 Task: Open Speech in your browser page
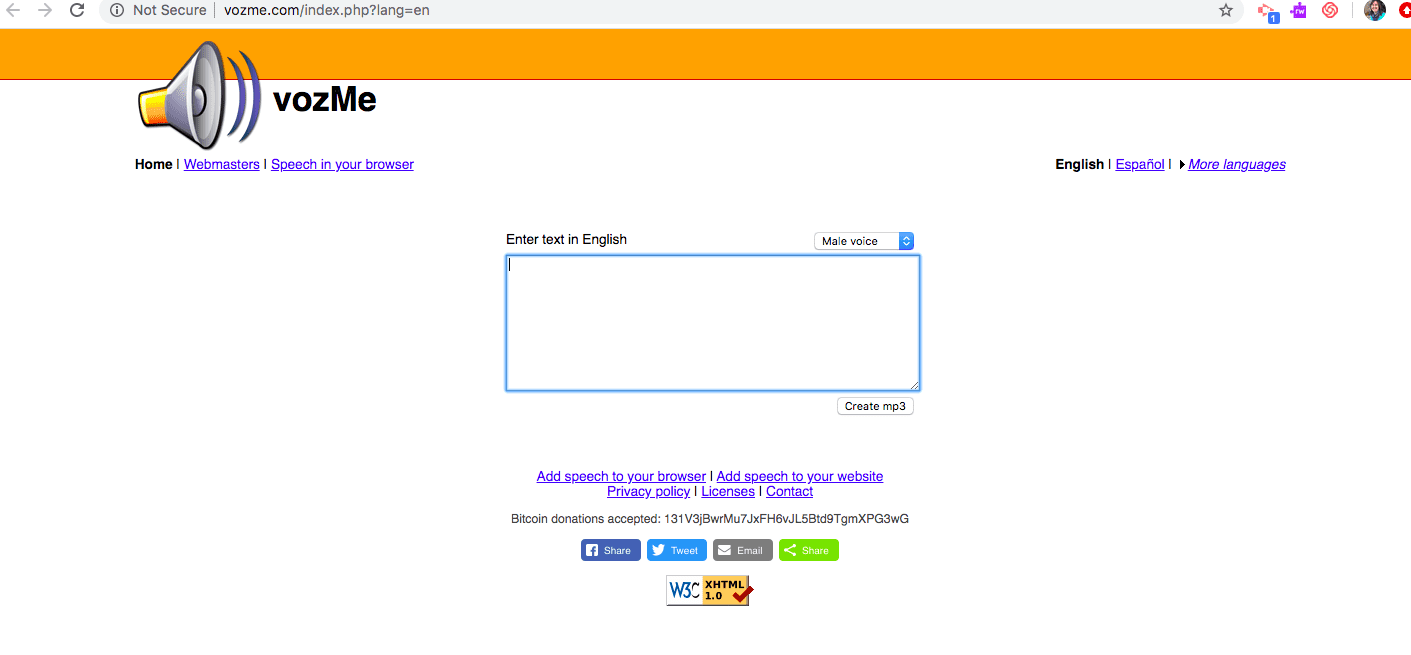tap(342, 164)
